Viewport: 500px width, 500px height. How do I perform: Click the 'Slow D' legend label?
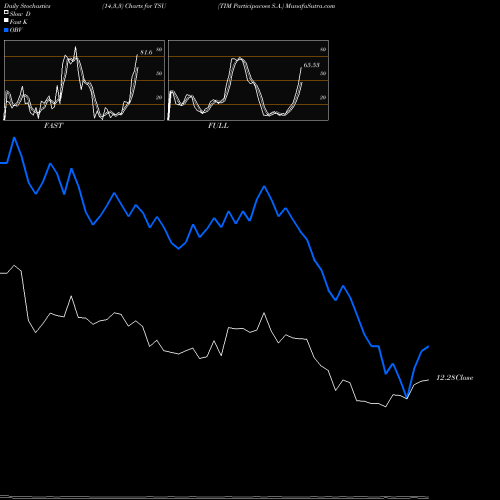click(x=20, y=14)
